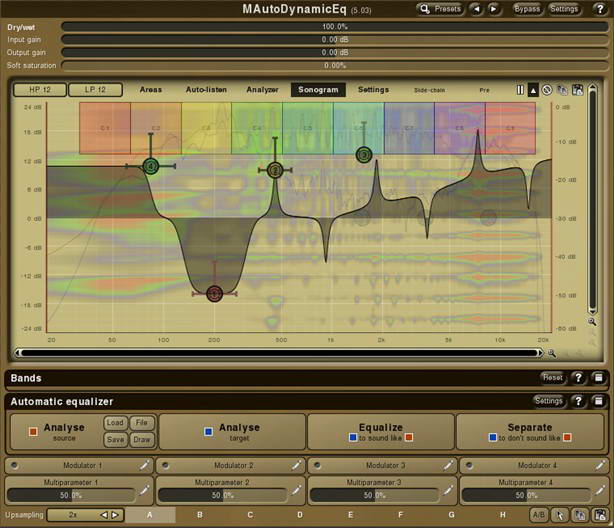Enable the LP 12 low-pass filter
614x528 pixels.
98,90
